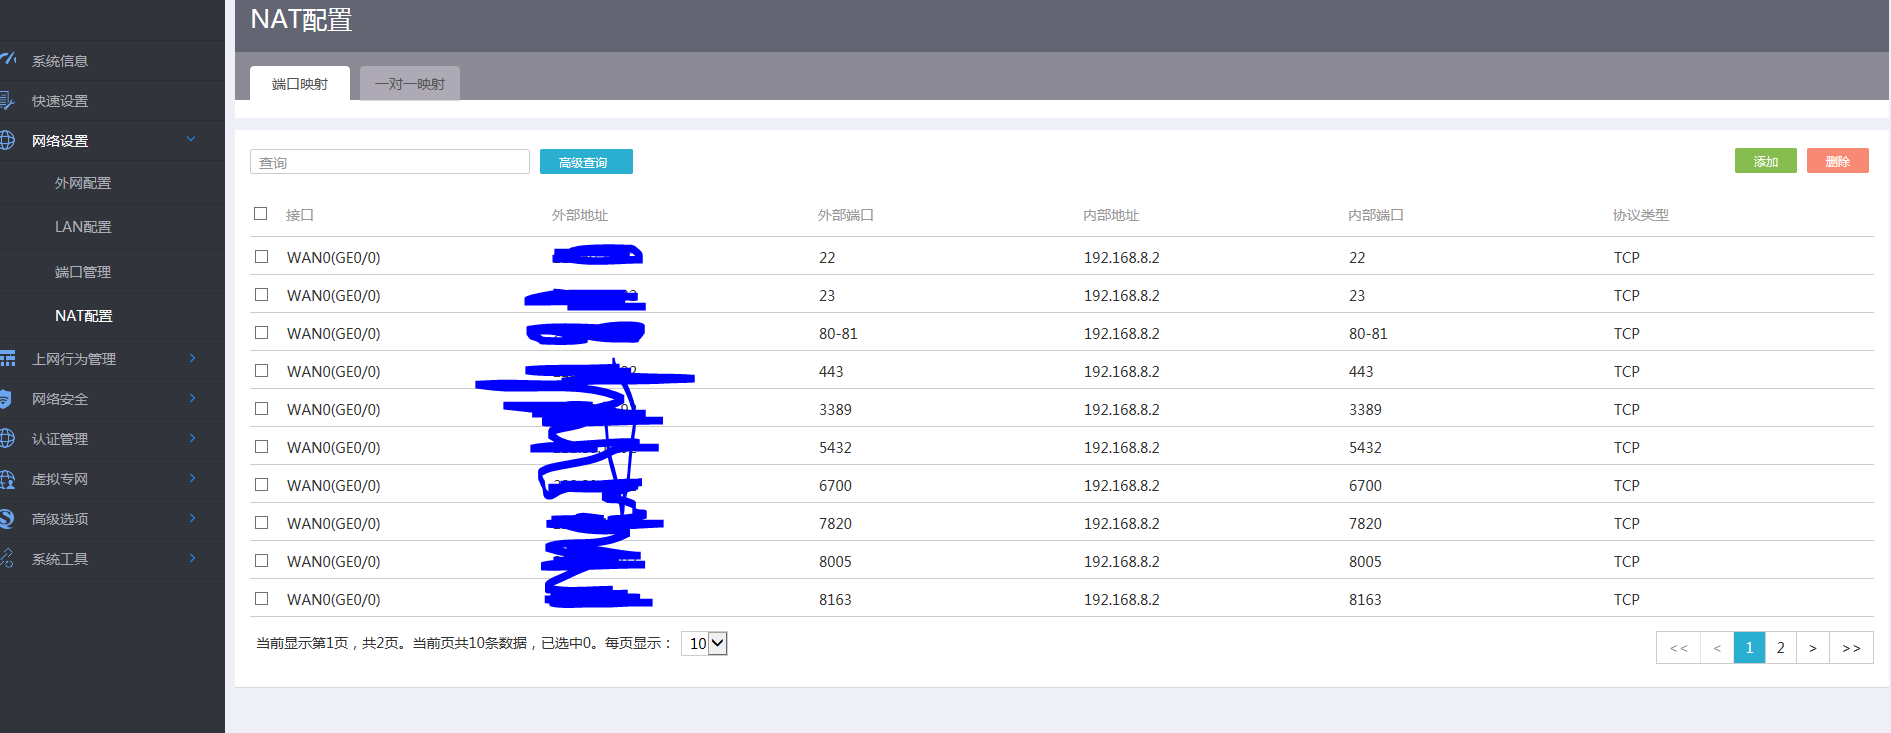Check the row with port 7820
This screenshot has width=1891, height=733.
point(262,522)
